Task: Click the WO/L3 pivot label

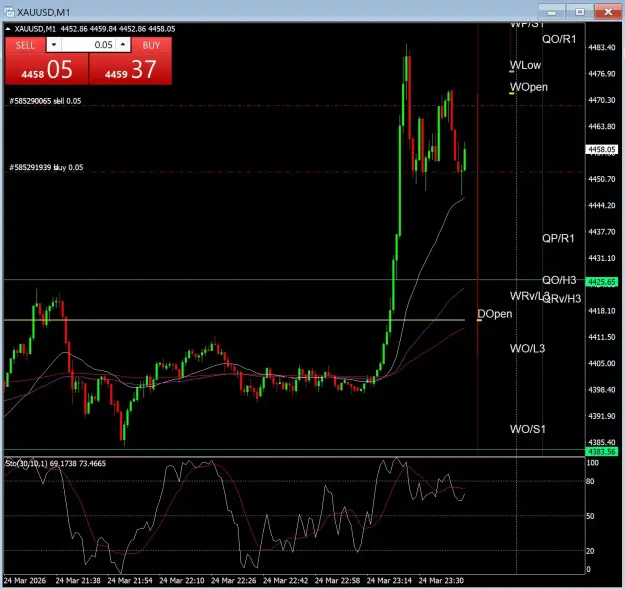Action: tap(527, 349)
